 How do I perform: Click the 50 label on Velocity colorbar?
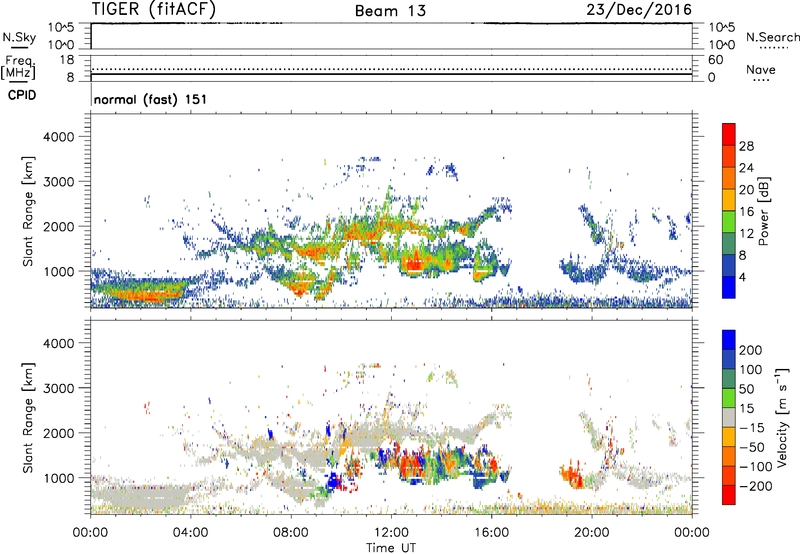point(746,389)
